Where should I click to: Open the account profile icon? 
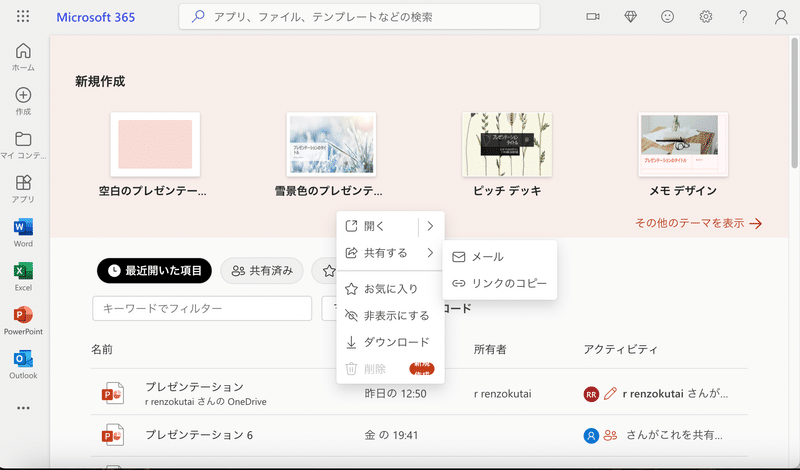pos(781,17)
